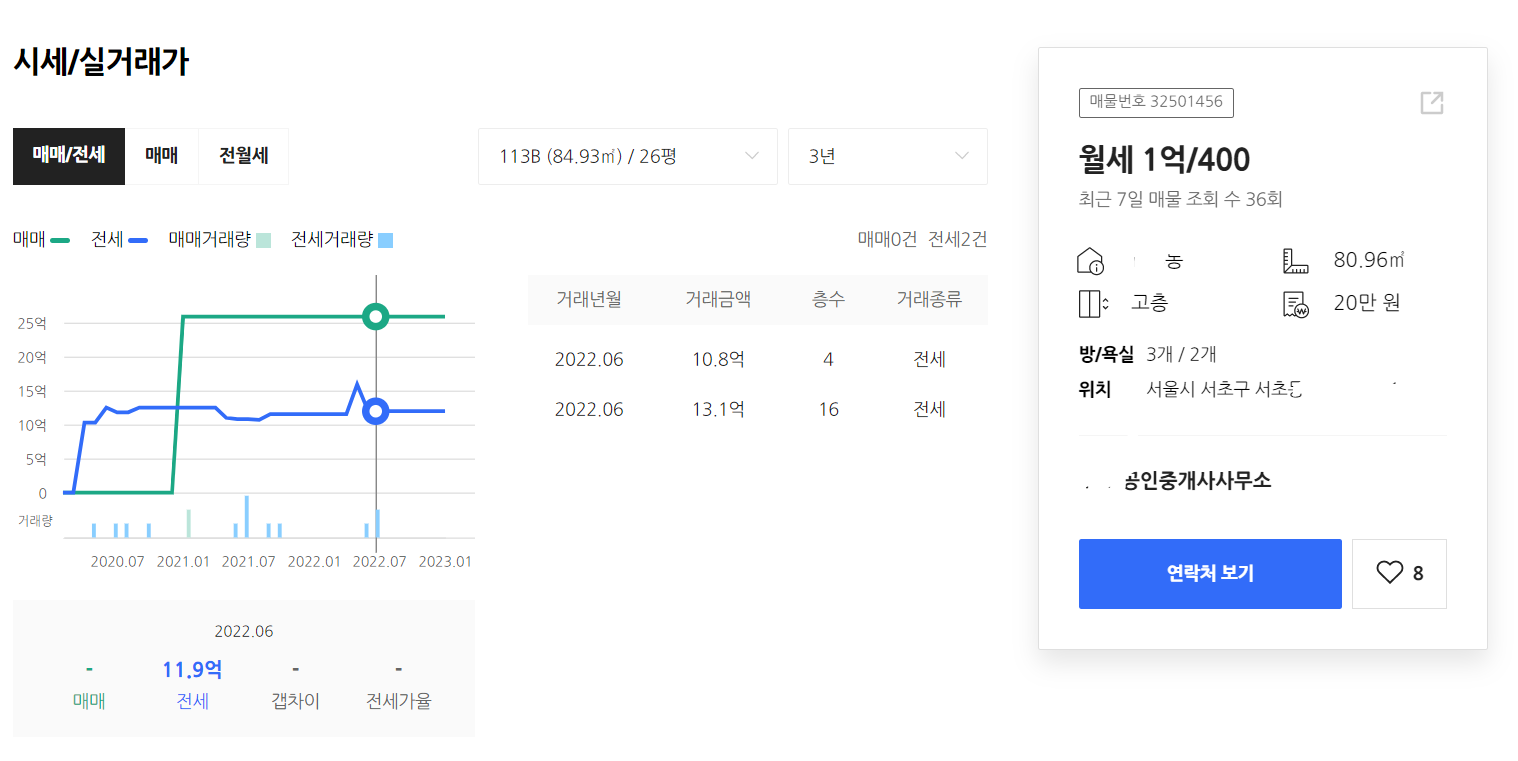Click the 매매0건 전세2건 count text
The height and width of the screenshot is (761, 1518).
coord(923,240)
